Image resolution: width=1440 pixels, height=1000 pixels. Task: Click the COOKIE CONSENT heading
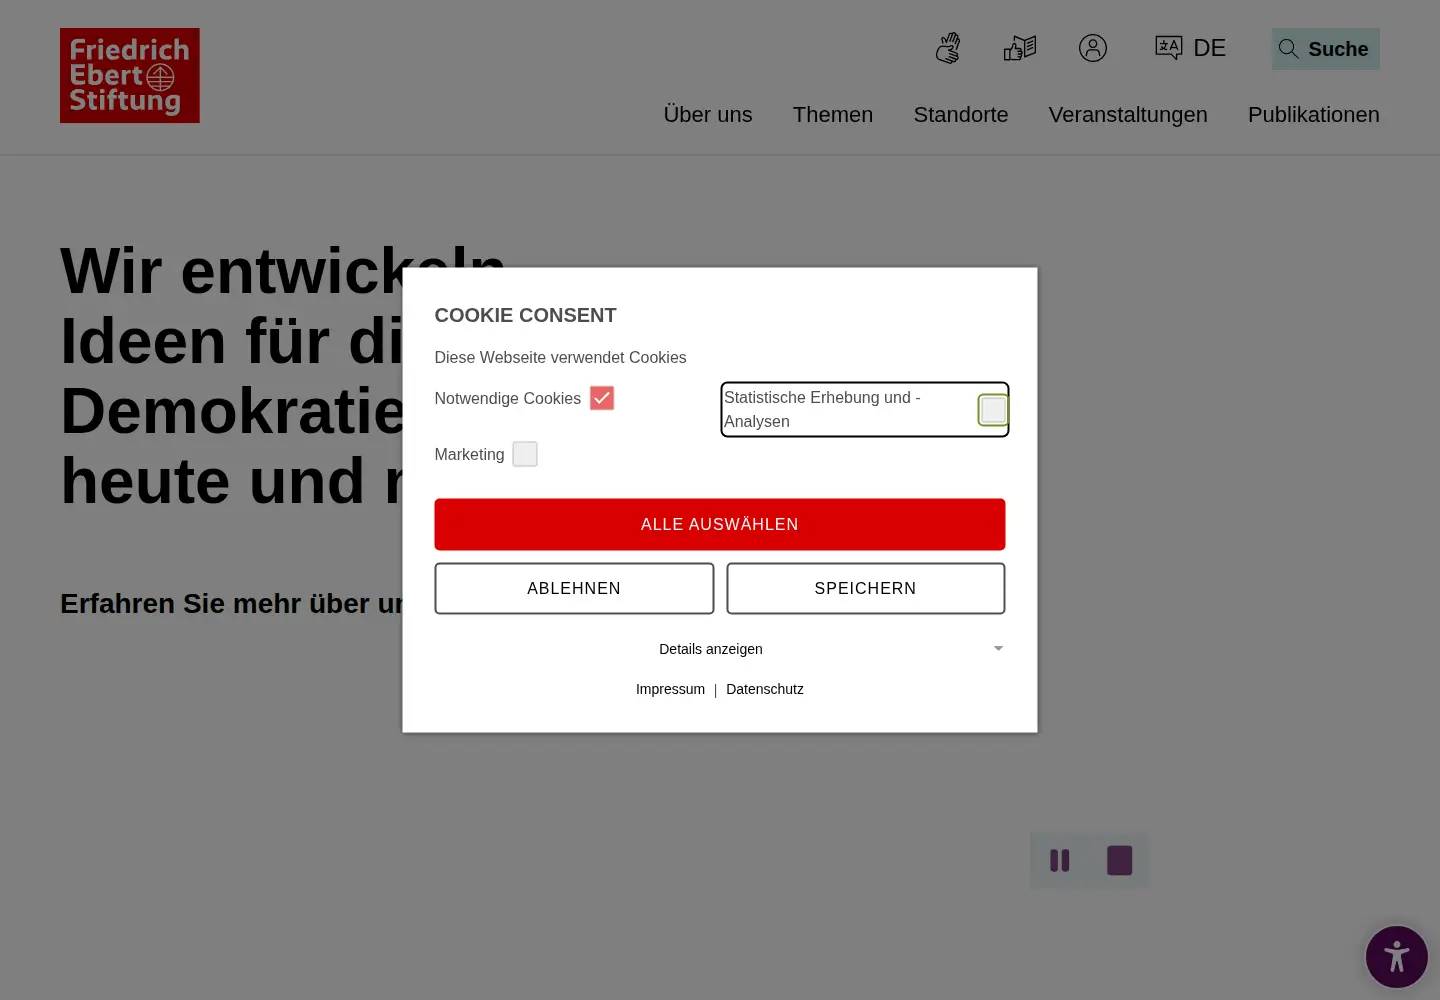[525, 315]
